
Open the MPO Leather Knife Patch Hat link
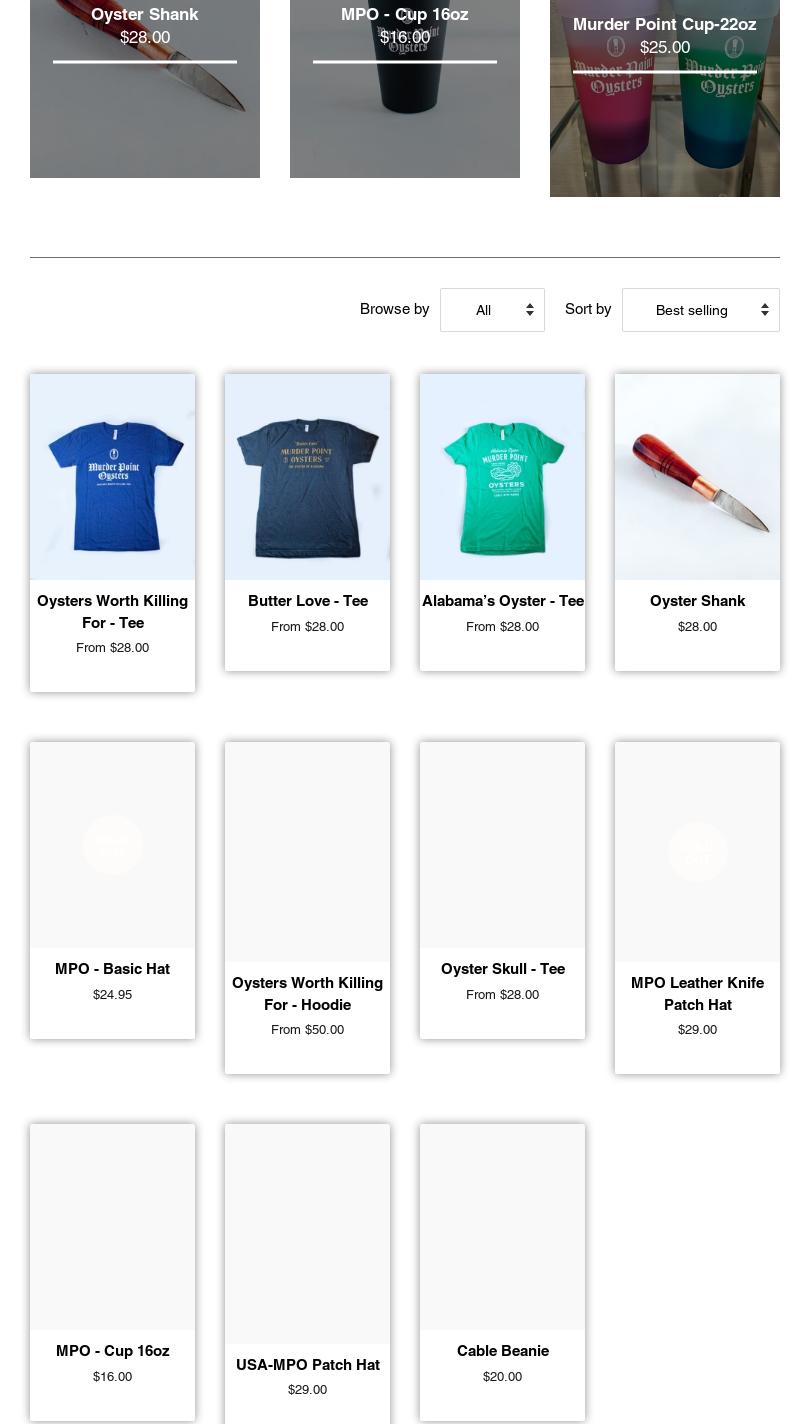[x=697, y=994]
